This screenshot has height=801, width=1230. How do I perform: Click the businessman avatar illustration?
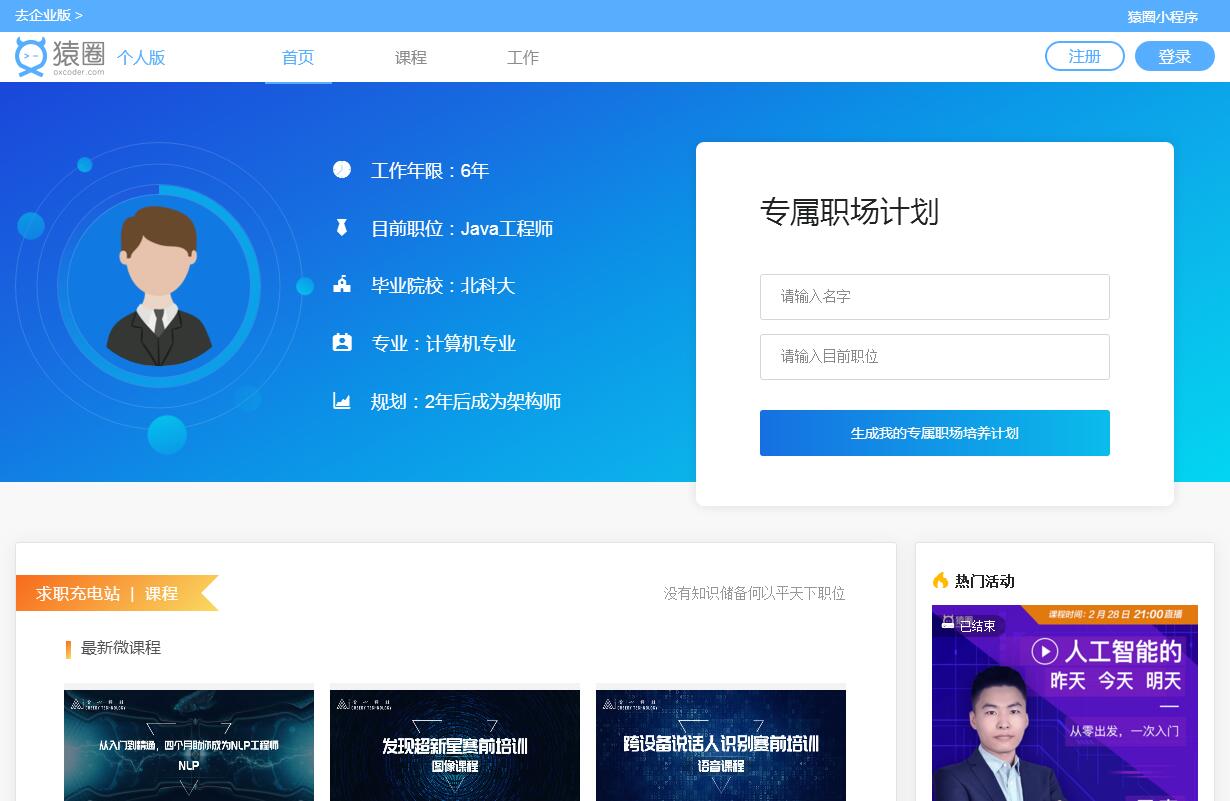tap(158, 286)
